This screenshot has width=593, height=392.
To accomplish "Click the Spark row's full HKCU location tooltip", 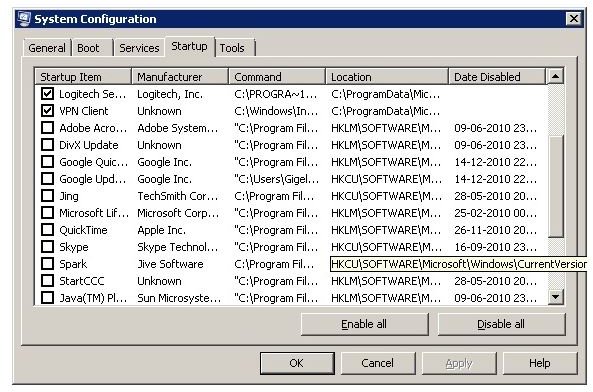I will click(459, 264).
